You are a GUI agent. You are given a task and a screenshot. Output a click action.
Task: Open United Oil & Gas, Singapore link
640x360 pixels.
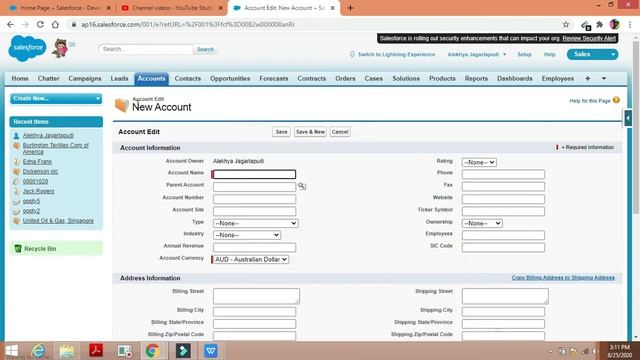pyautogui.click(x=58, y=221)
